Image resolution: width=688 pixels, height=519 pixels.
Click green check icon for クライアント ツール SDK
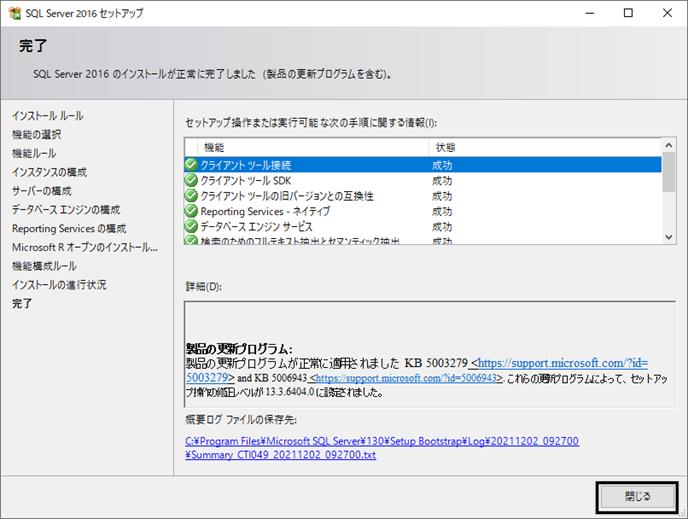[191, 180]
